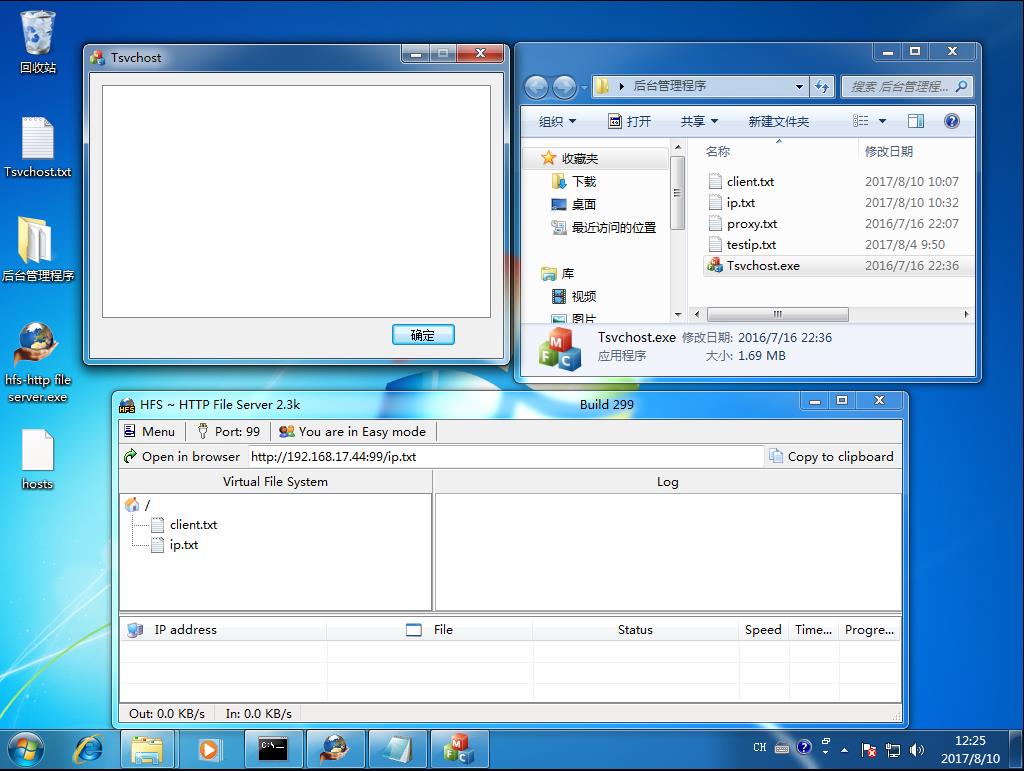Click the 打开 toolbar button
The image size is (1024, 771).
coord(629,122)
